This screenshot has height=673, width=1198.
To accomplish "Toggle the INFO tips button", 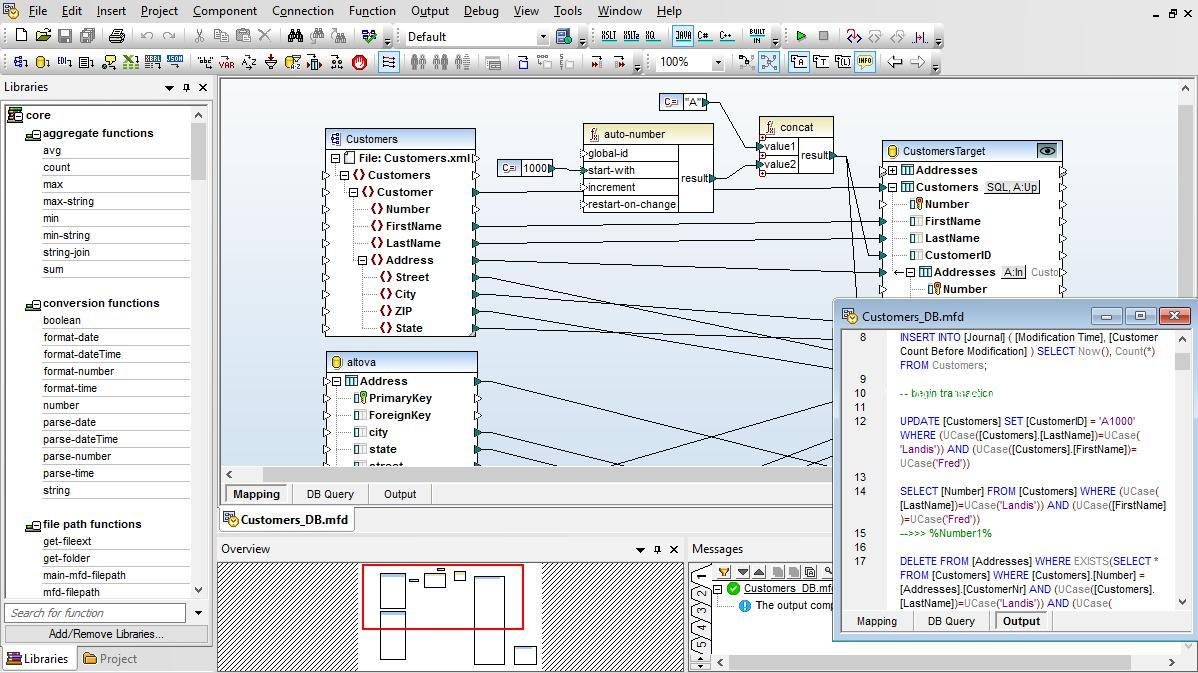I will (x=864, y=62).
